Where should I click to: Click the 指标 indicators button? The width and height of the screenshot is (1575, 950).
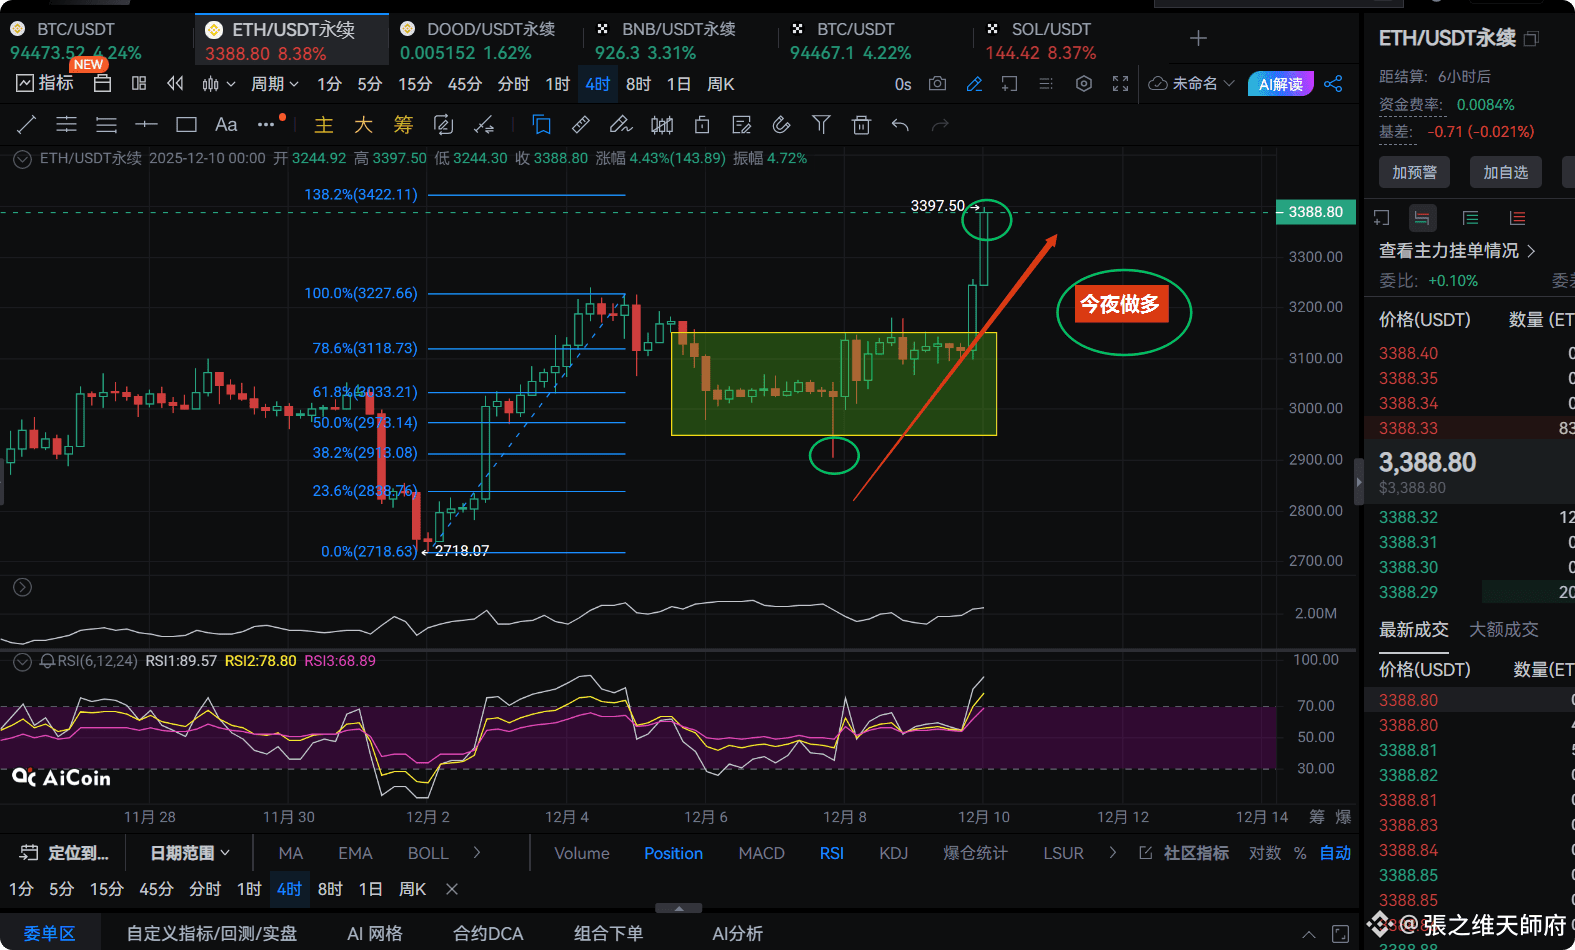(x=46, y=83)
